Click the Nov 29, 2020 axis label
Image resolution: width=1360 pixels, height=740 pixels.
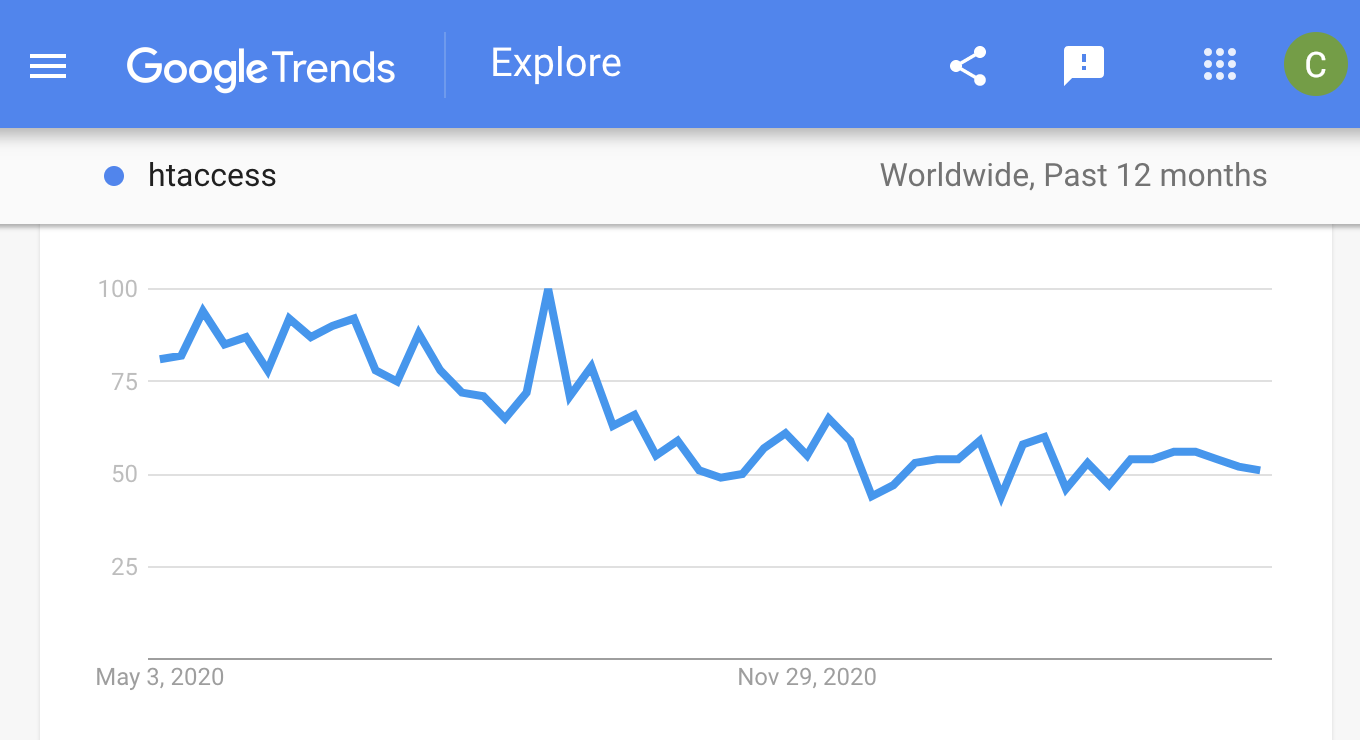click(807, 678)
